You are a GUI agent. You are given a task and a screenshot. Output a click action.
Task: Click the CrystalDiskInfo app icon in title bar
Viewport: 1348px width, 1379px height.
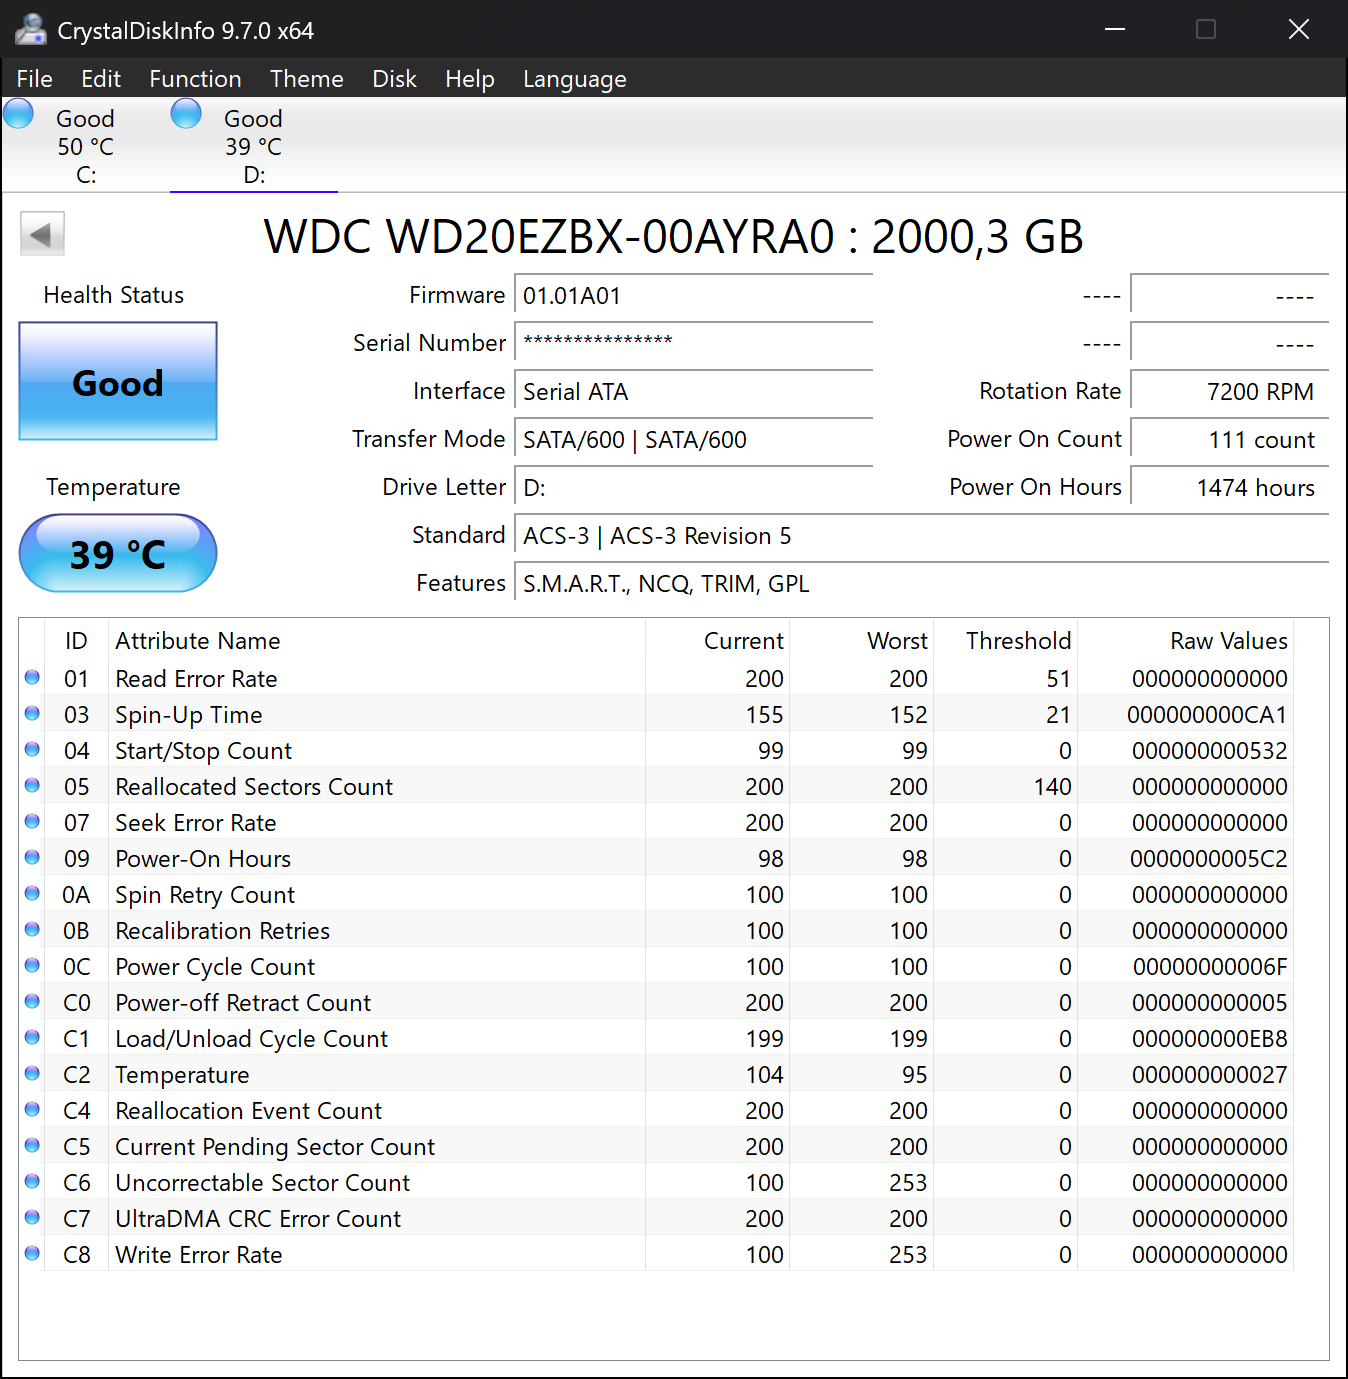31,30
